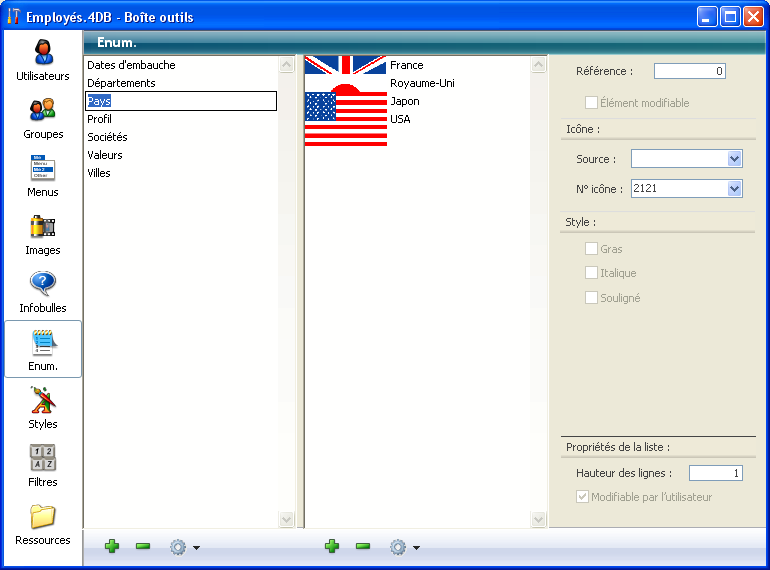
Task: Expand the Source dropdown
Action: point(735,159)
